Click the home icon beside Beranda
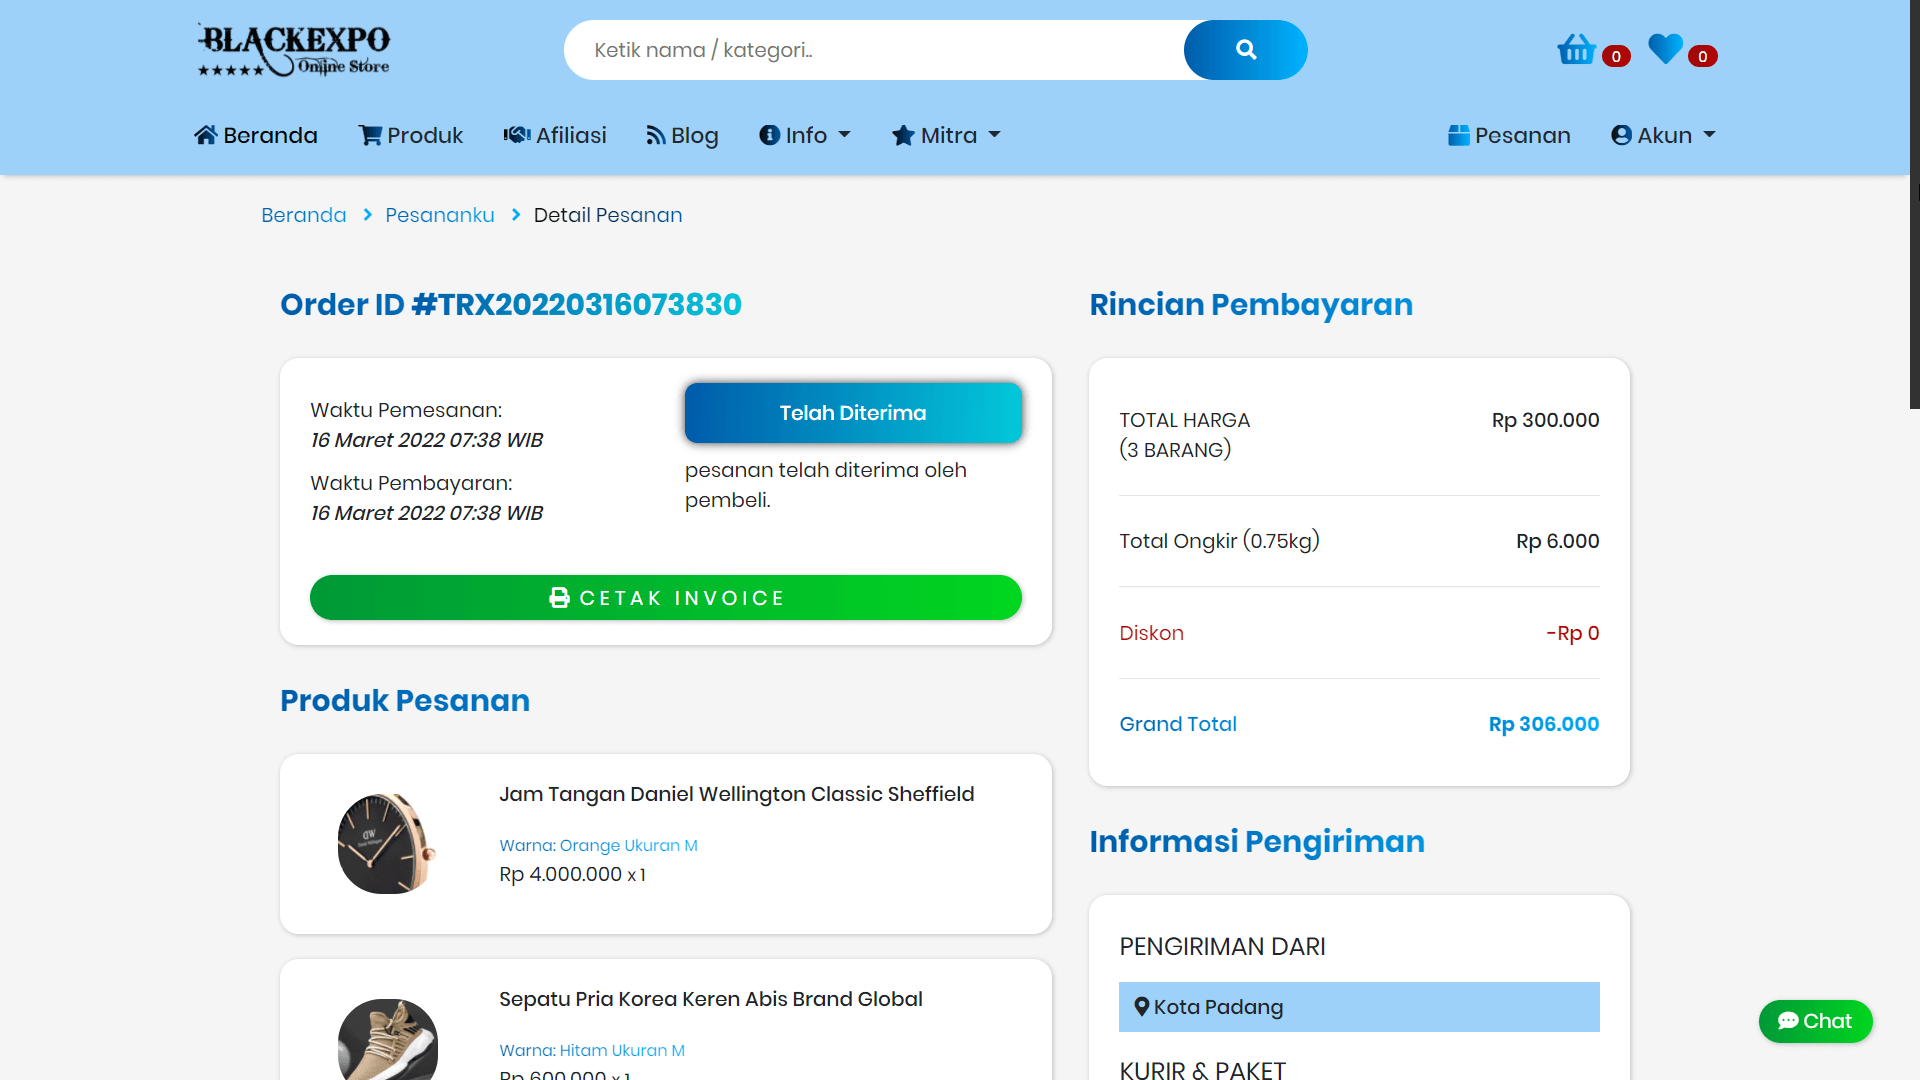 (x=206, y=133)
